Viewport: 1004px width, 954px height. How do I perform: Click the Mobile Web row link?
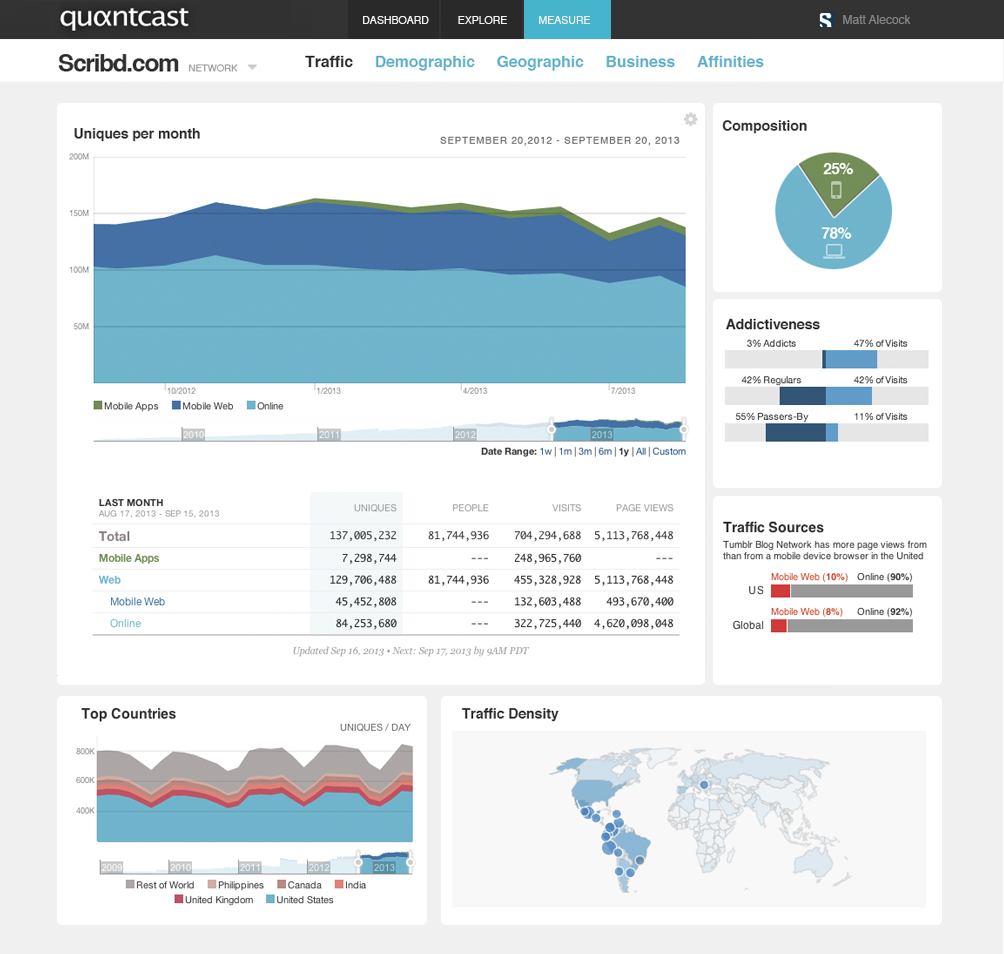[x=138, y=602]
